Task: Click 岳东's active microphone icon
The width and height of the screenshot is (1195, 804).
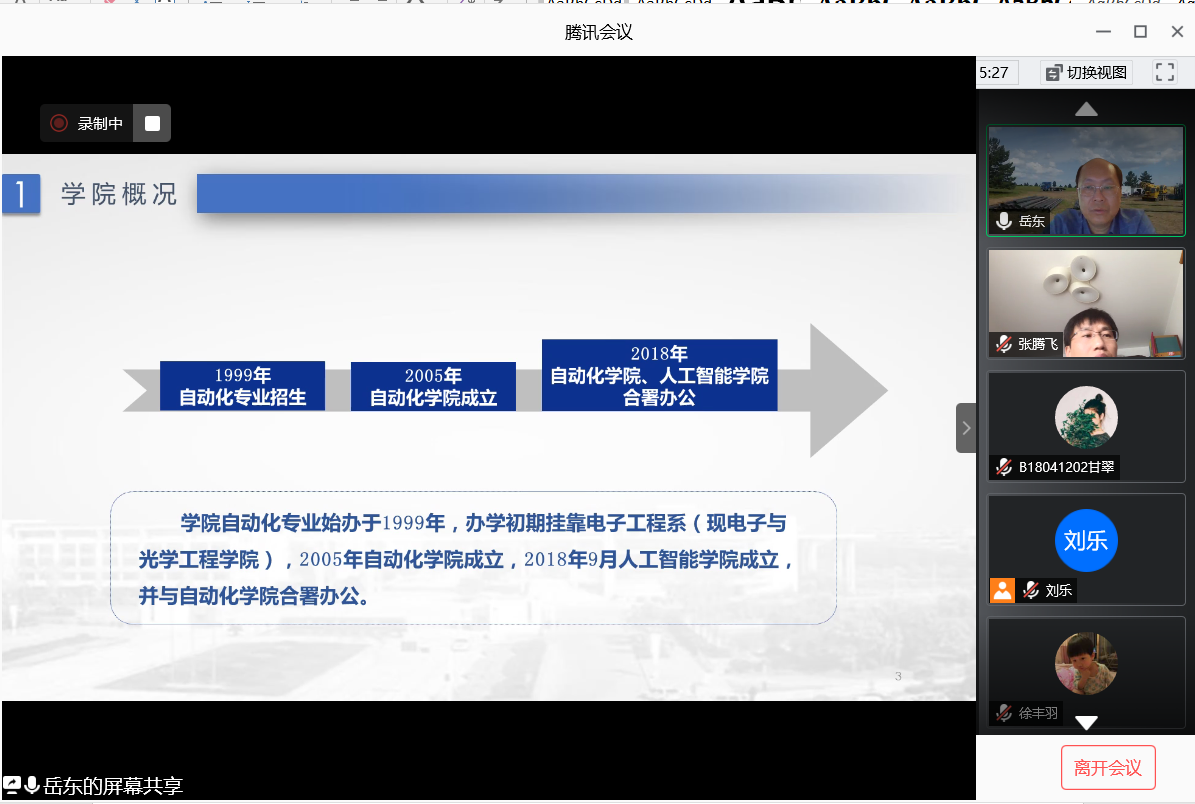Action: 1004,221
